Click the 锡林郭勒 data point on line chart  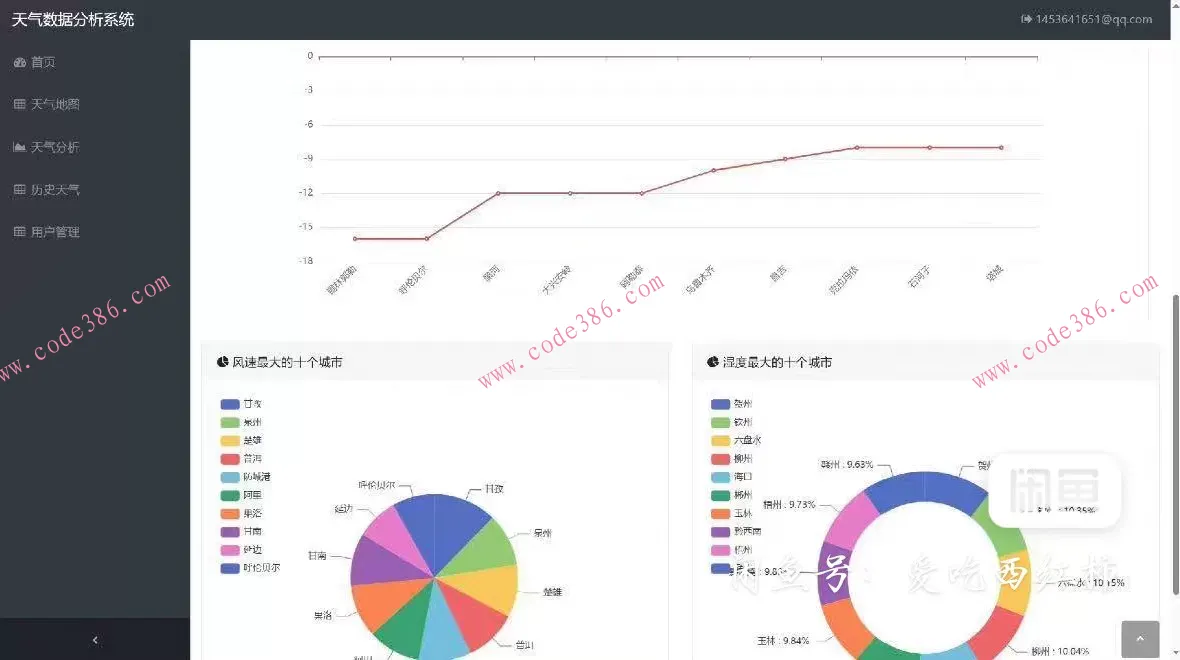click(355, 239)
